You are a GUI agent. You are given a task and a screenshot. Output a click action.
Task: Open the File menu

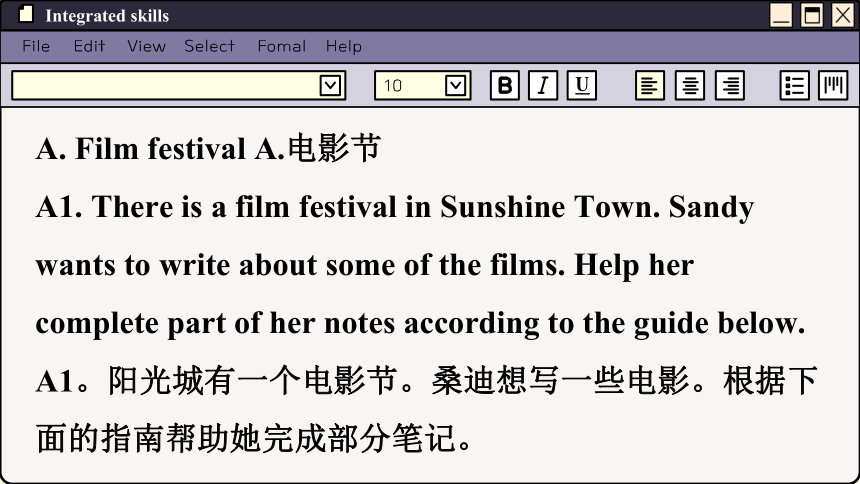coord(36,46)
